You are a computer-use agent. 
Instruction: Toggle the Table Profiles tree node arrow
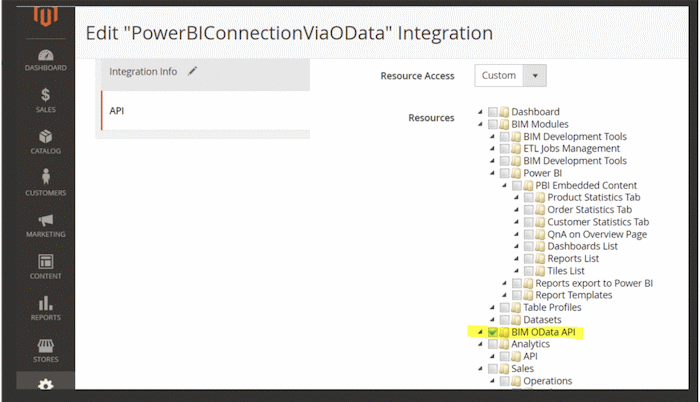[492, 307]
